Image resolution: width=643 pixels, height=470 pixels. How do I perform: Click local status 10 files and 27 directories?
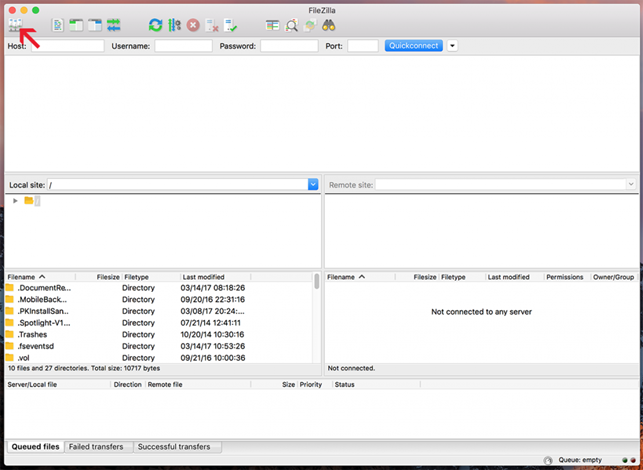pos(84,368)
